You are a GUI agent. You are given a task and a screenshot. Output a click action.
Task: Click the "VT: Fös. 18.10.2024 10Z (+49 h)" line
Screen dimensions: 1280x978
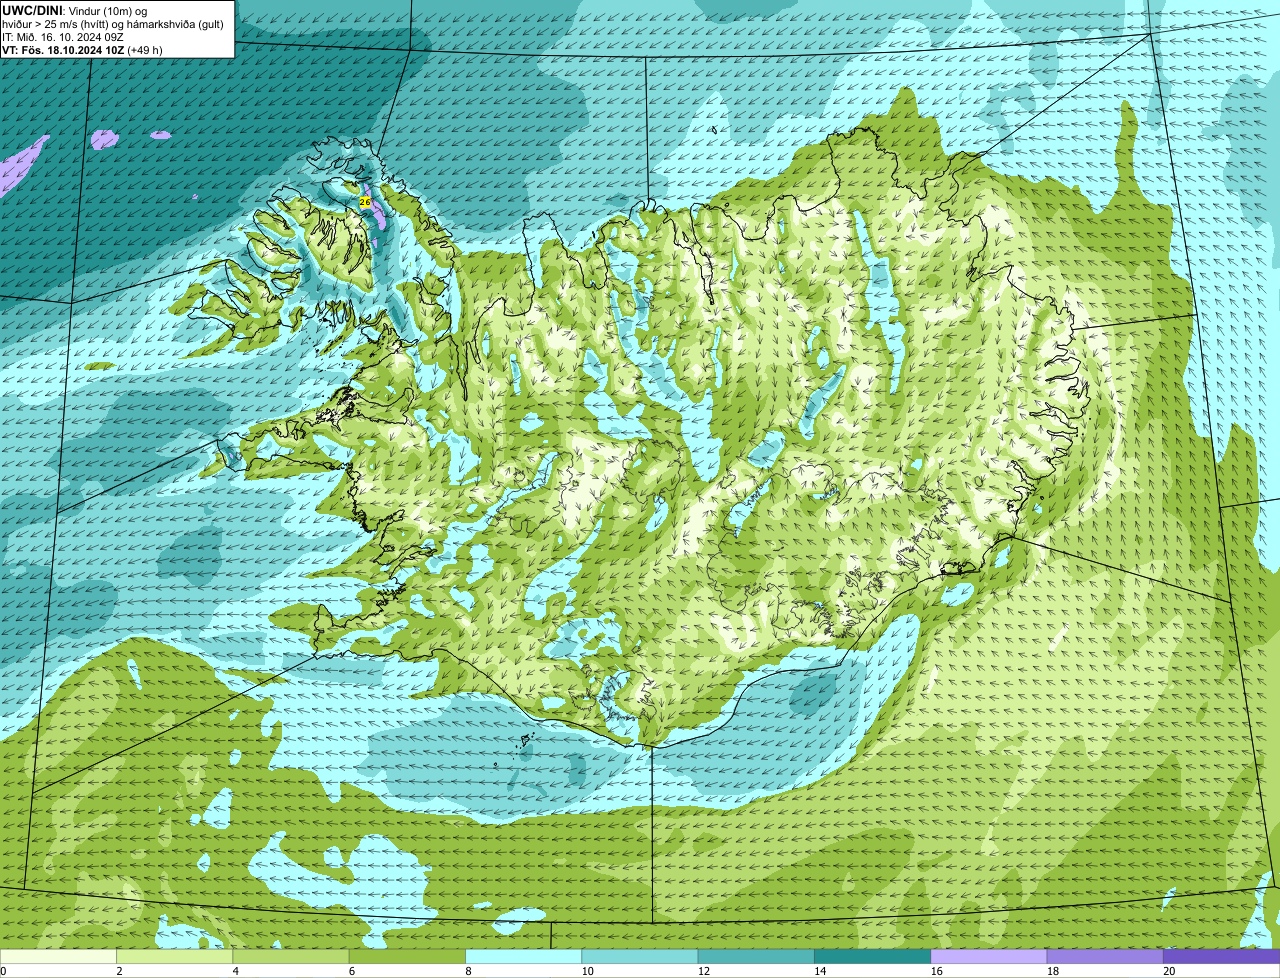point(82,50)
